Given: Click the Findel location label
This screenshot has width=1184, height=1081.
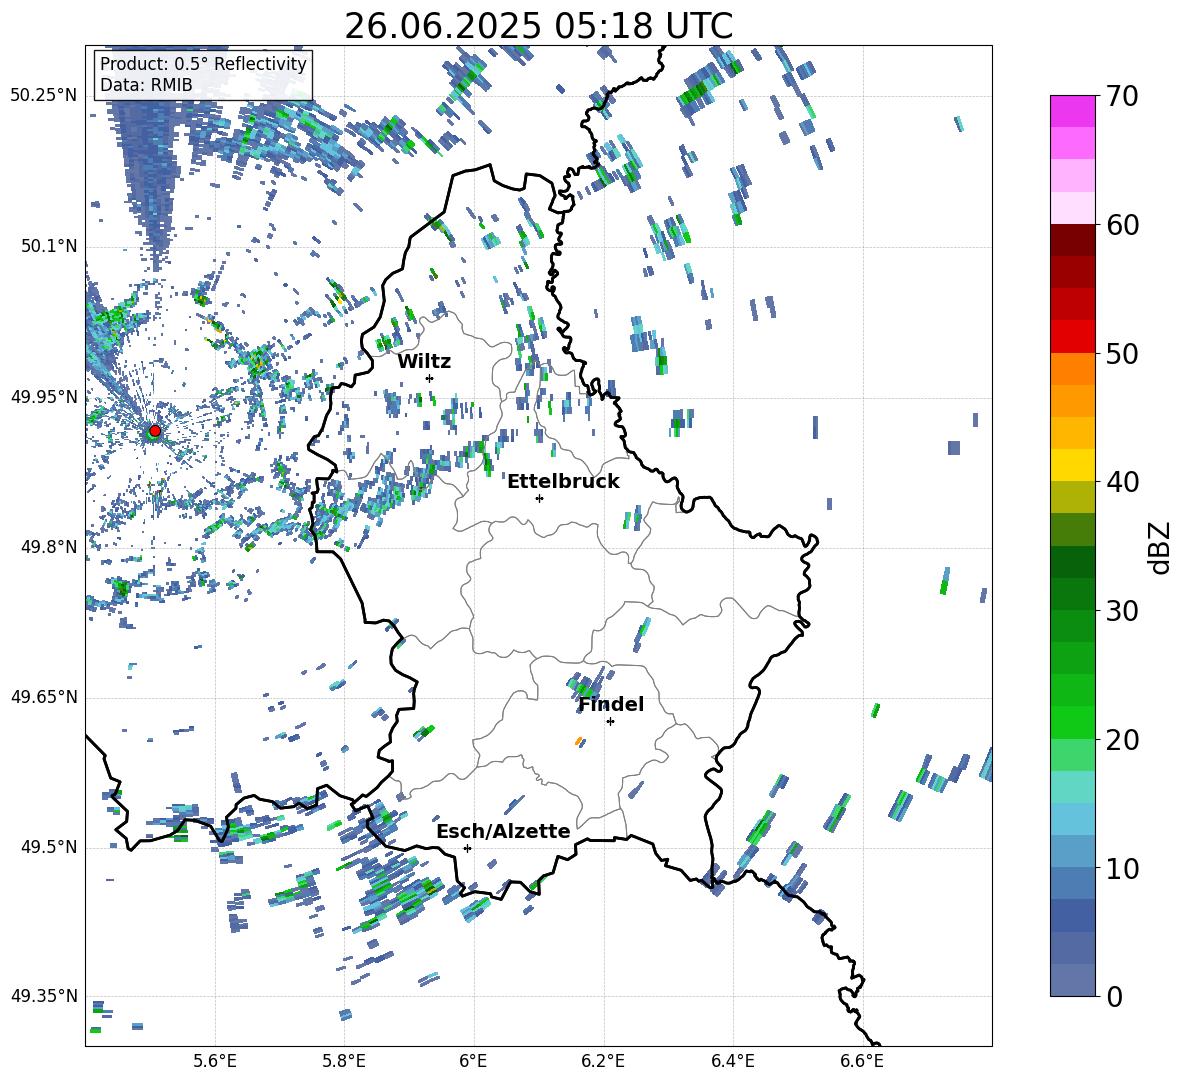Looking at the screenshot, I should pos(611,704).
